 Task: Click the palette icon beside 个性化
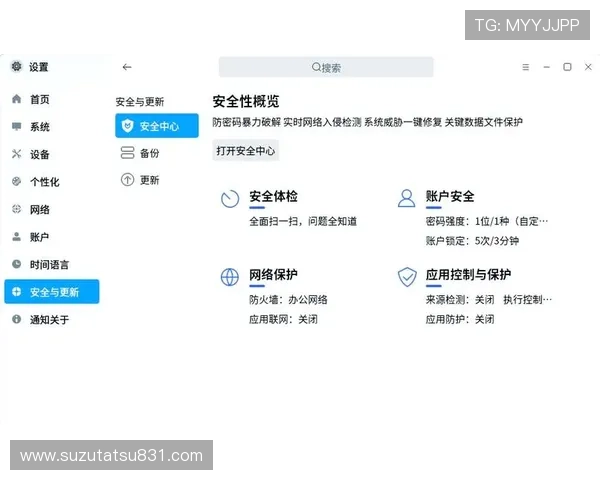pyautogui.click(x=16, y=181)
